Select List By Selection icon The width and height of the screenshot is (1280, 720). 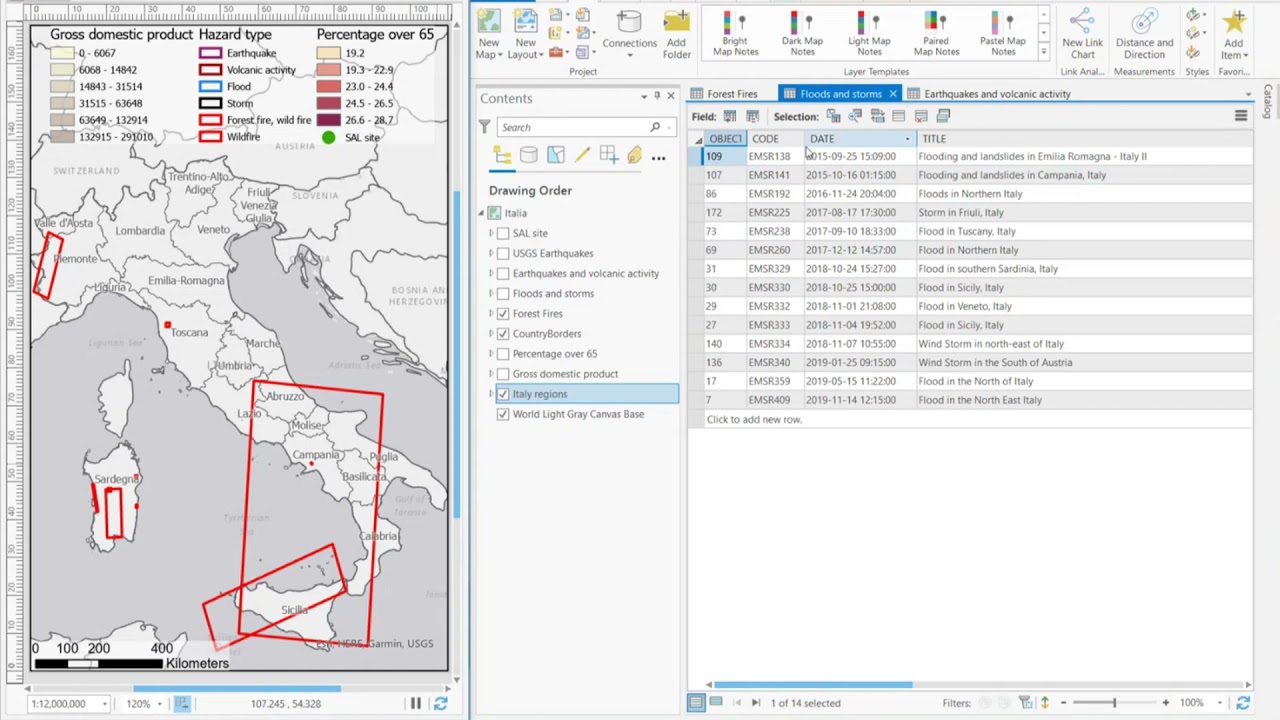(555, 156)
